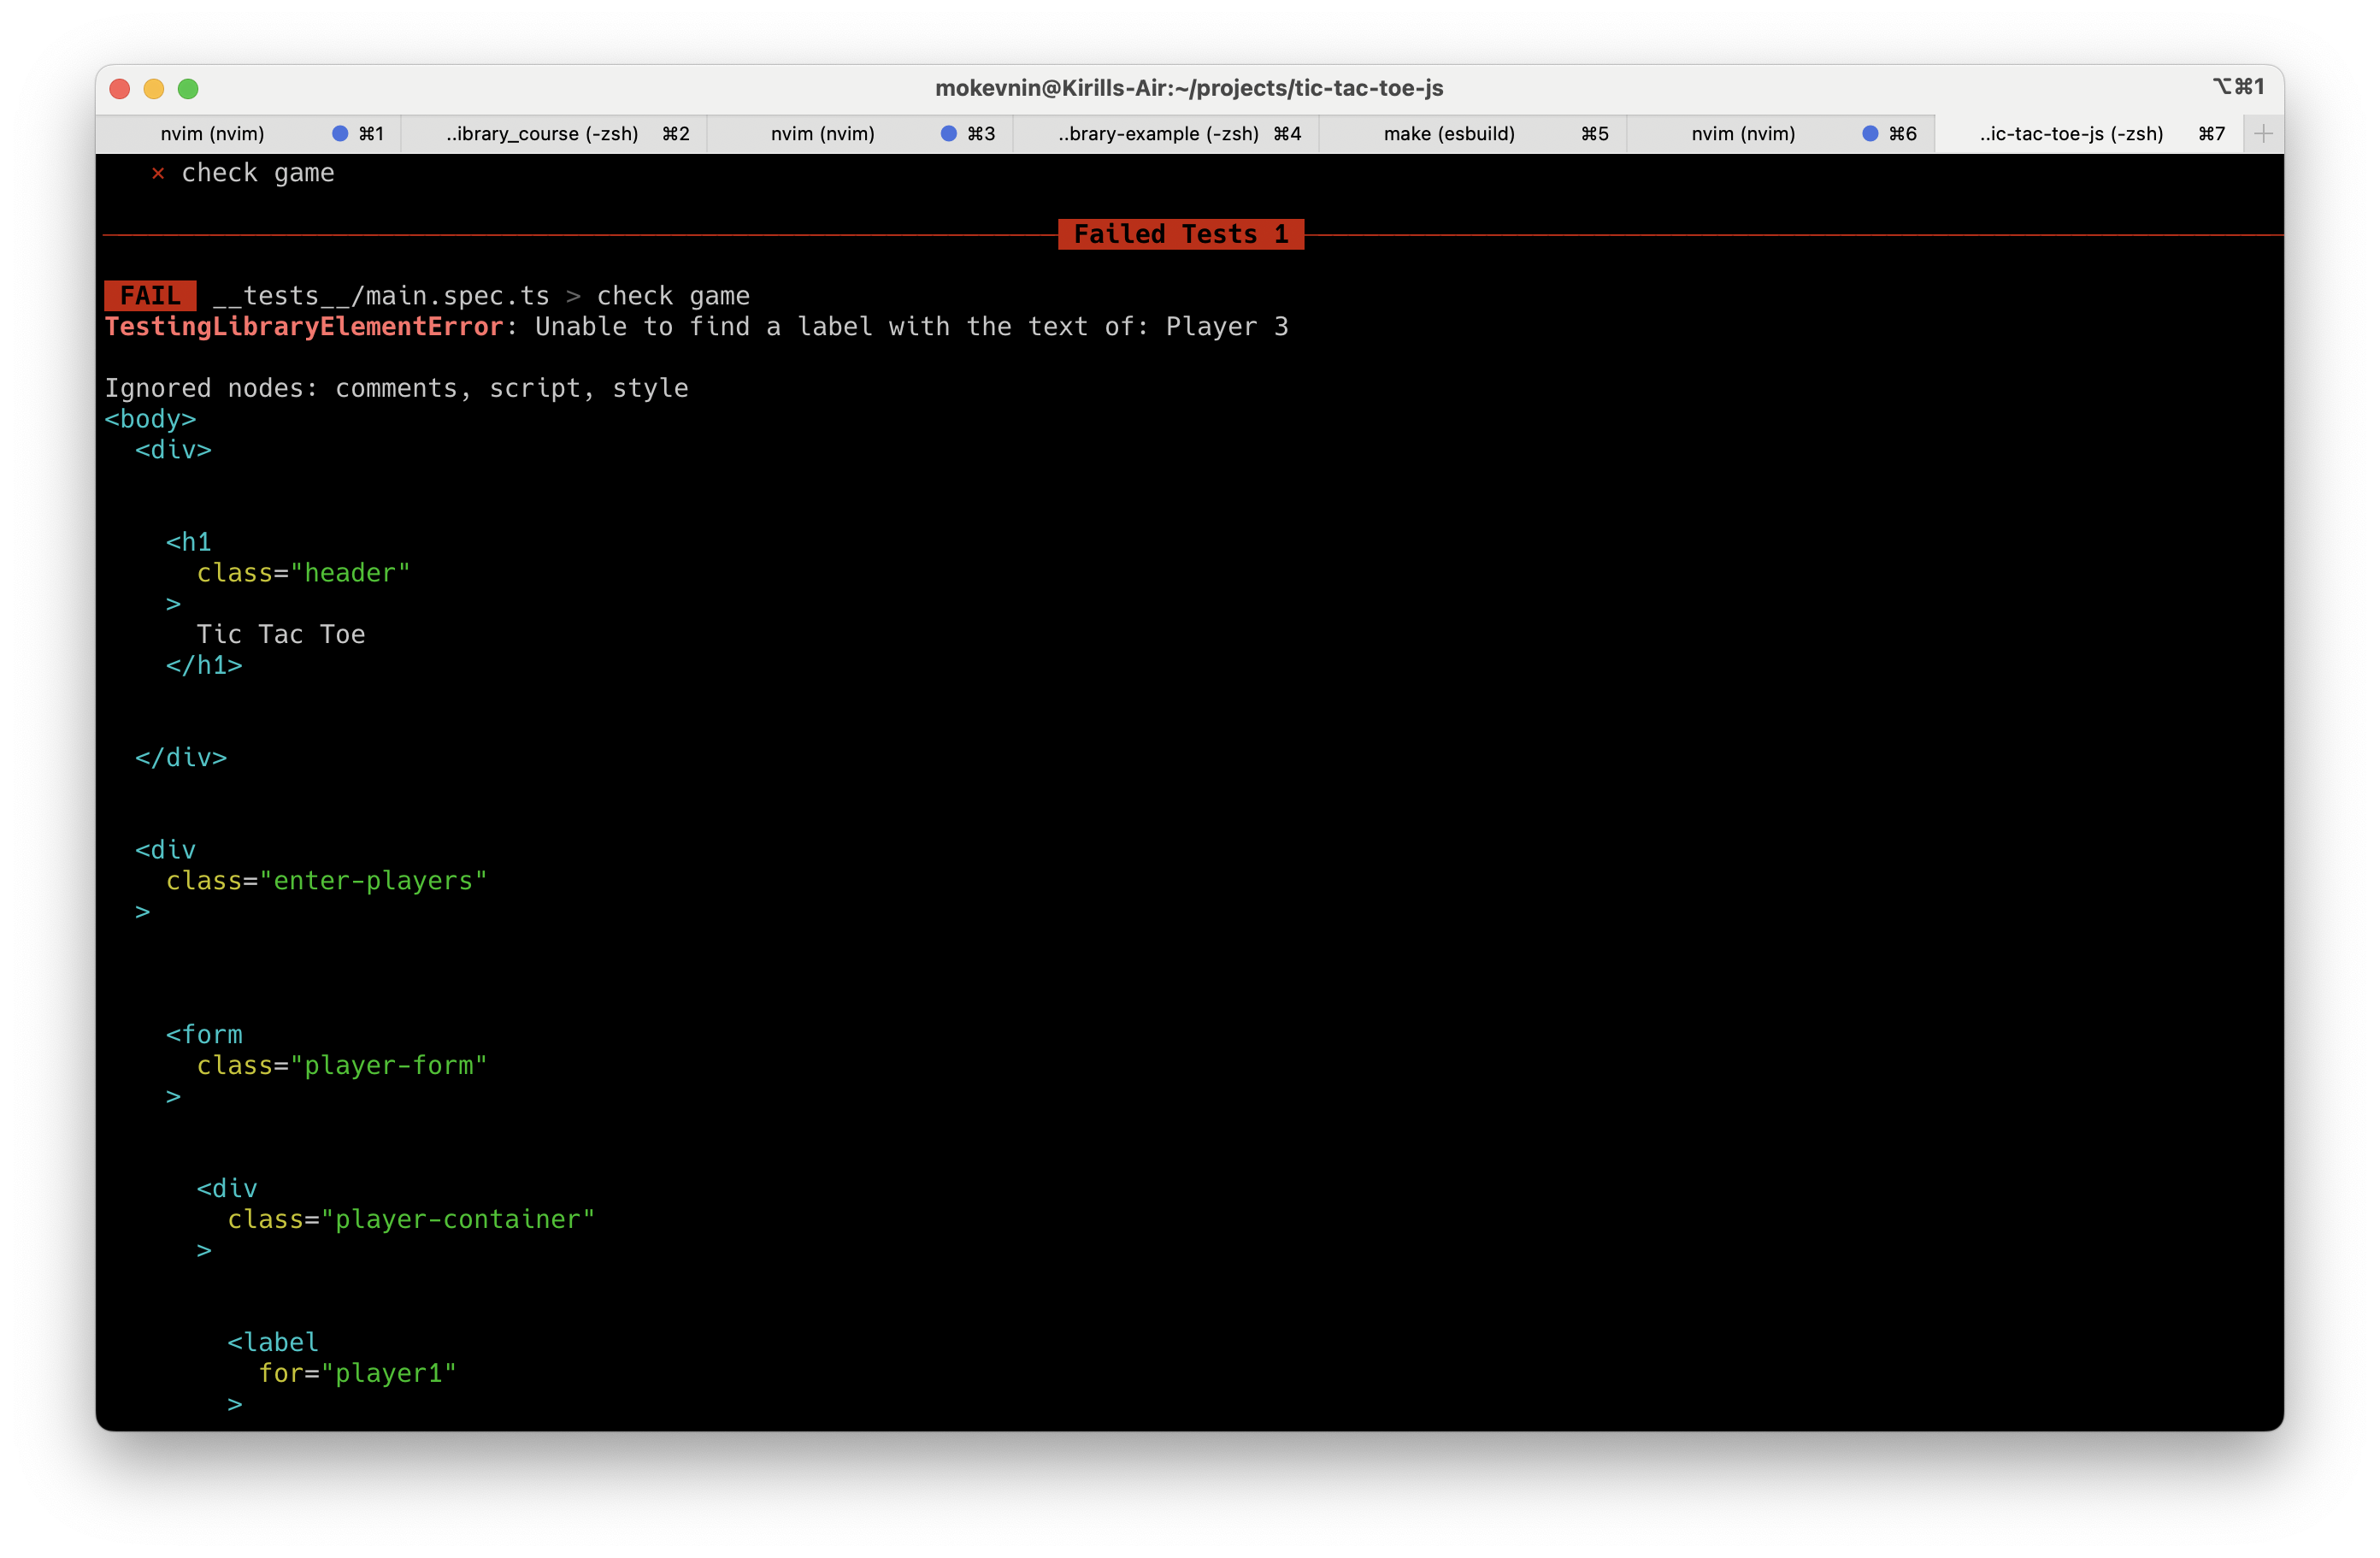Click the TestingLibraryElementError text
The image size is (2380, 1558).
(x=304, y=327)
